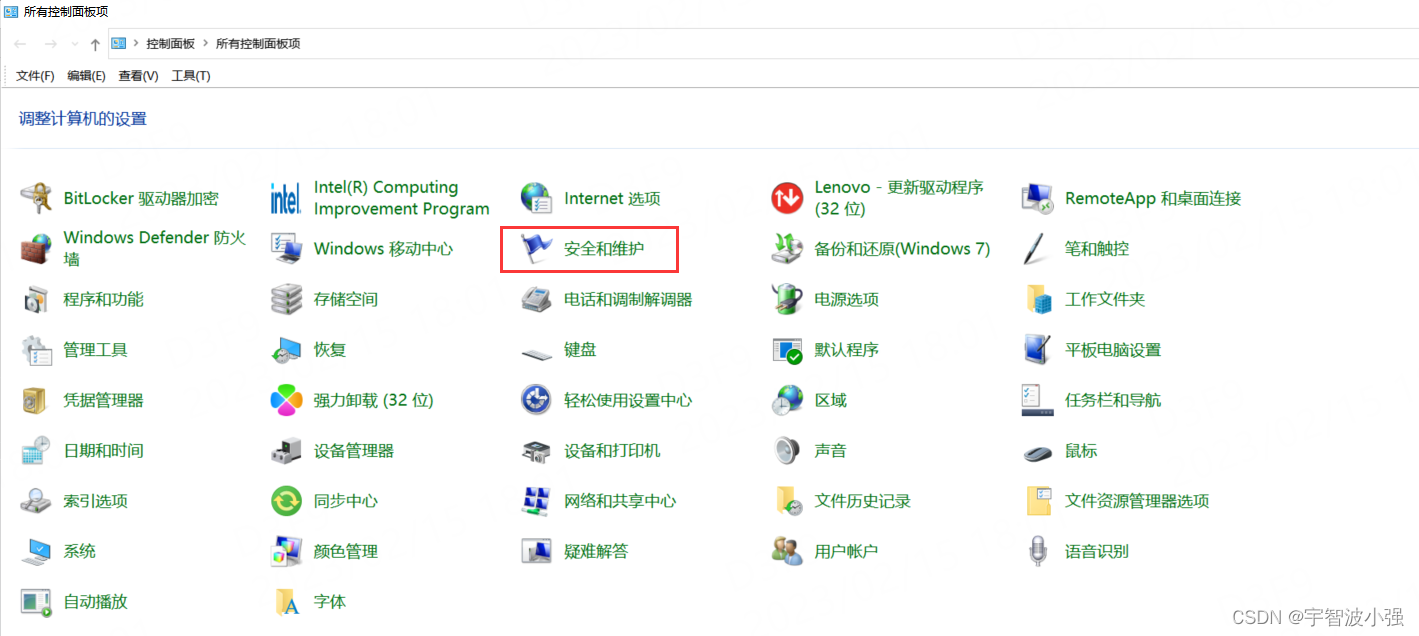Open the 编辑(E) menu
Viewport: 1419px width, 636px height.
(x=86, y=76)
